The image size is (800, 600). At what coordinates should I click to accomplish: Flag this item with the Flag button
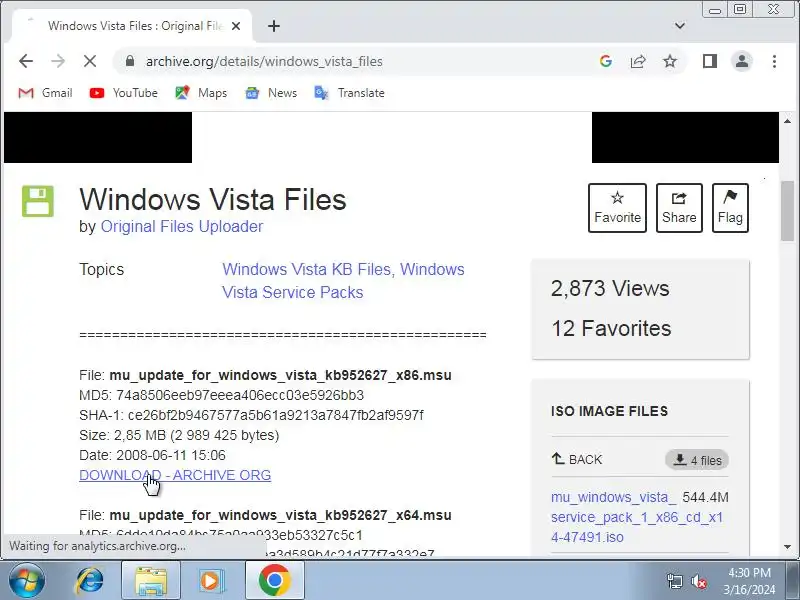click(730, 208)
